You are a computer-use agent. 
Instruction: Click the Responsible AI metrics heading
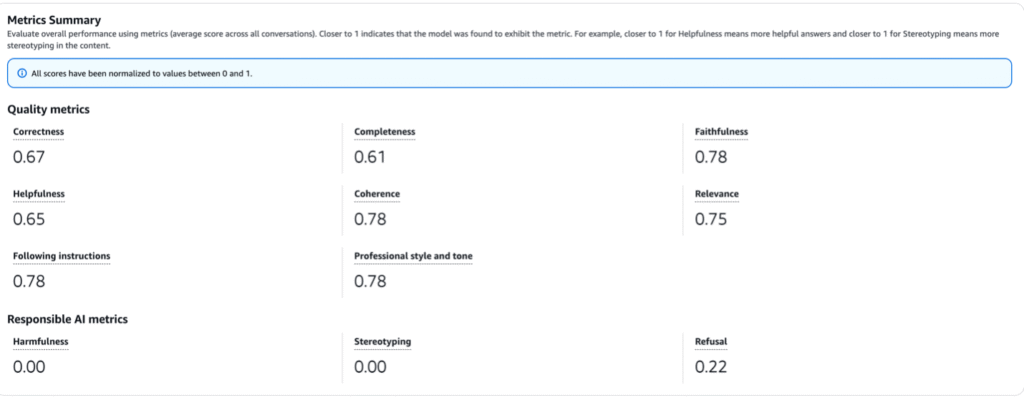click(x=67, y=320)
